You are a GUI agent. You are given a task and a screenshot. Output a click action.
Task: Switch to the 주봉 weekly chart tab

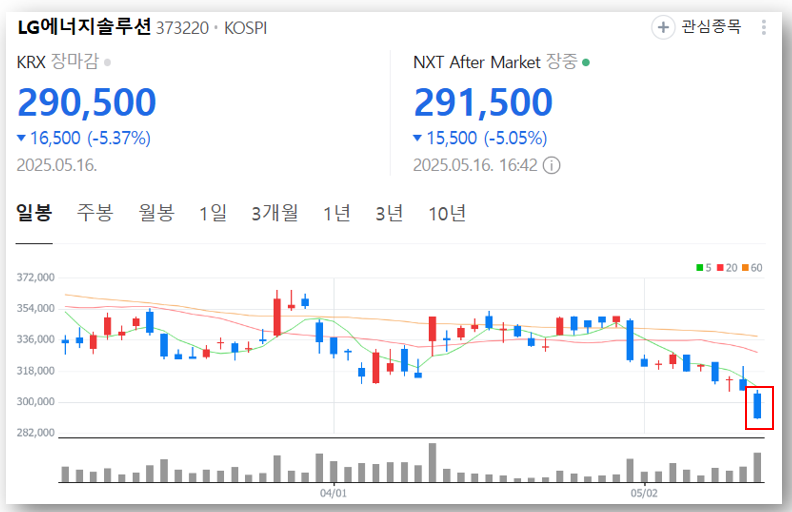95,213
